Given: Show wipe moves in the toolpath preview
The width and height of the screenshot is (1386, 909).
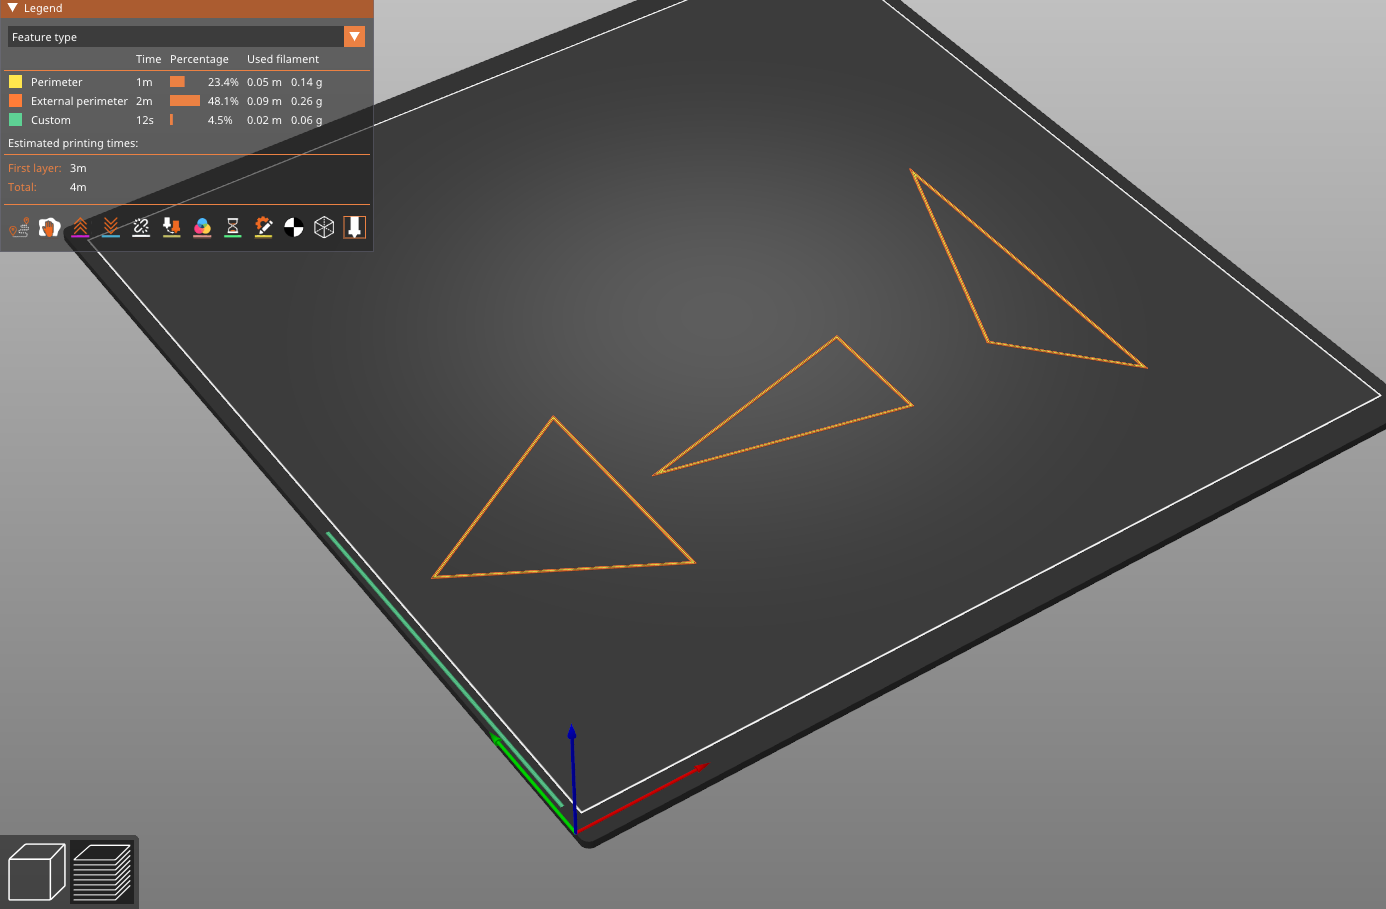Looking at the screenshot, I should pos(49,227).
